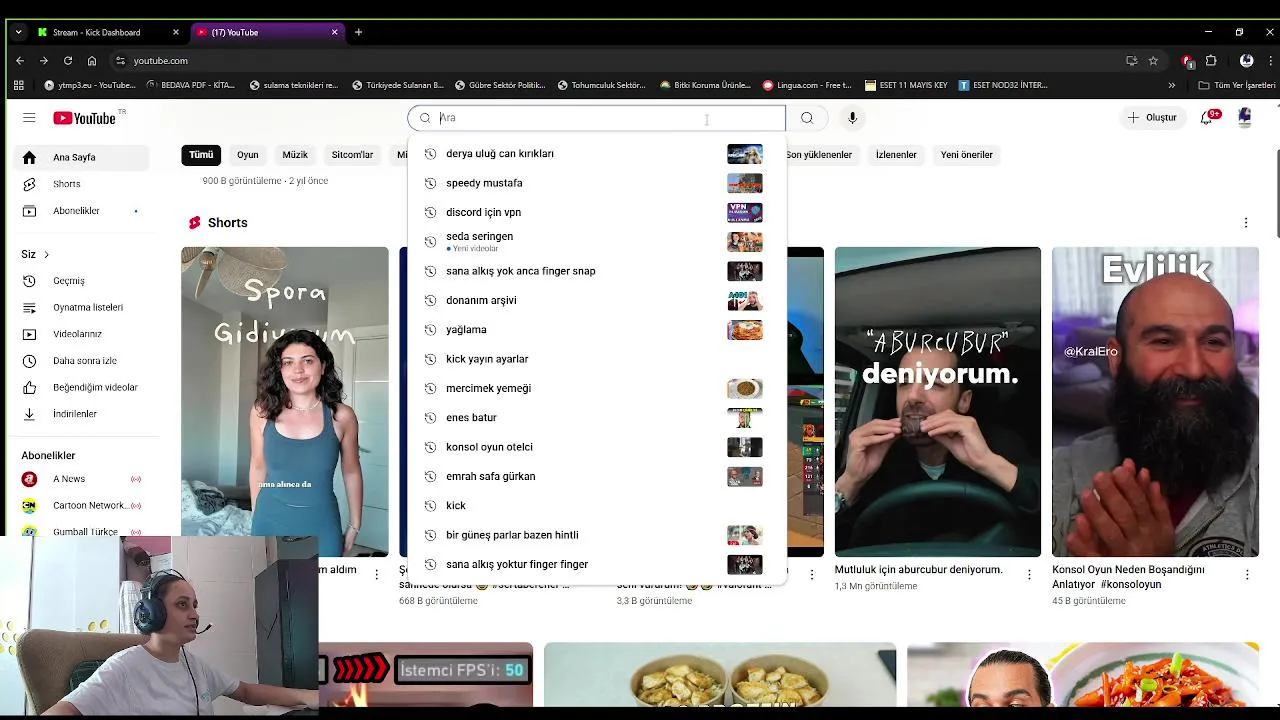Open options for Konsol Oyun short

[1247, 574]
